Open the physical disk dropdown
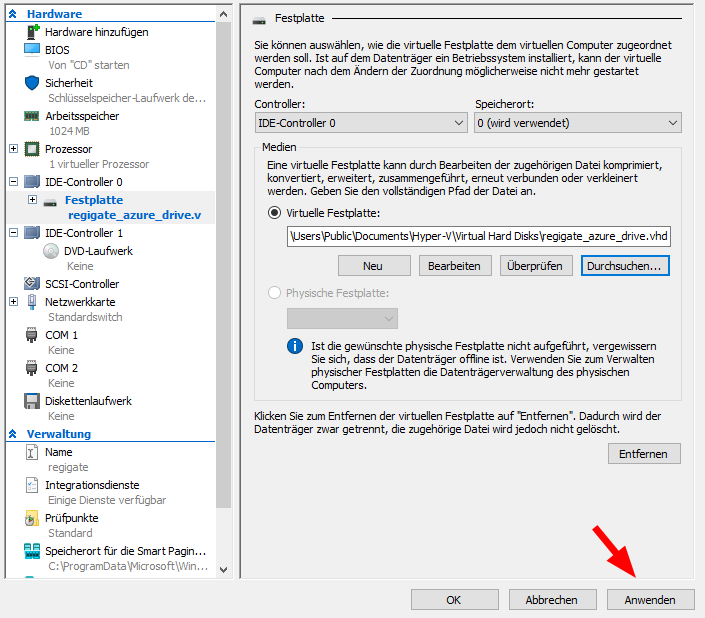 342,319
